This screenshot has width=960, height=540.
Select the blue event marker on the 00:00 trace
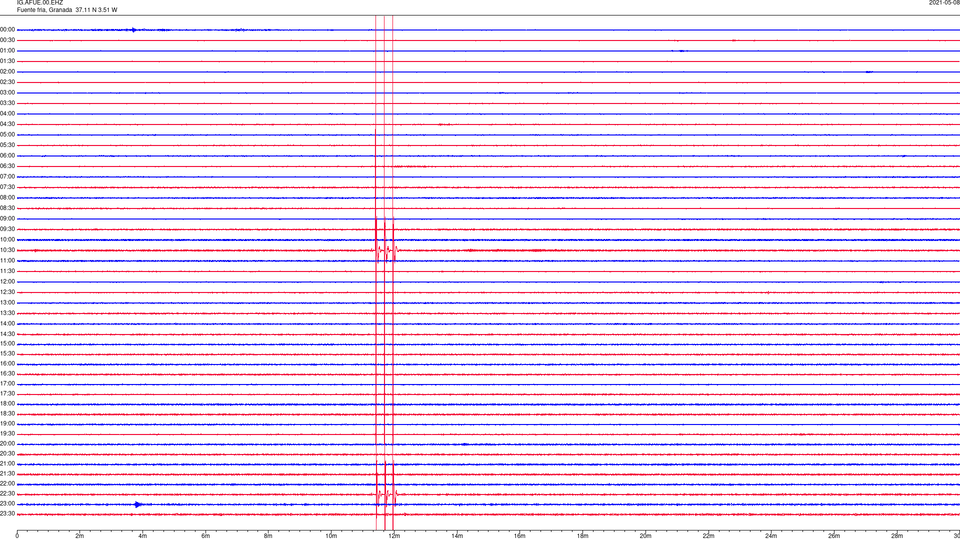coord(134,29)
